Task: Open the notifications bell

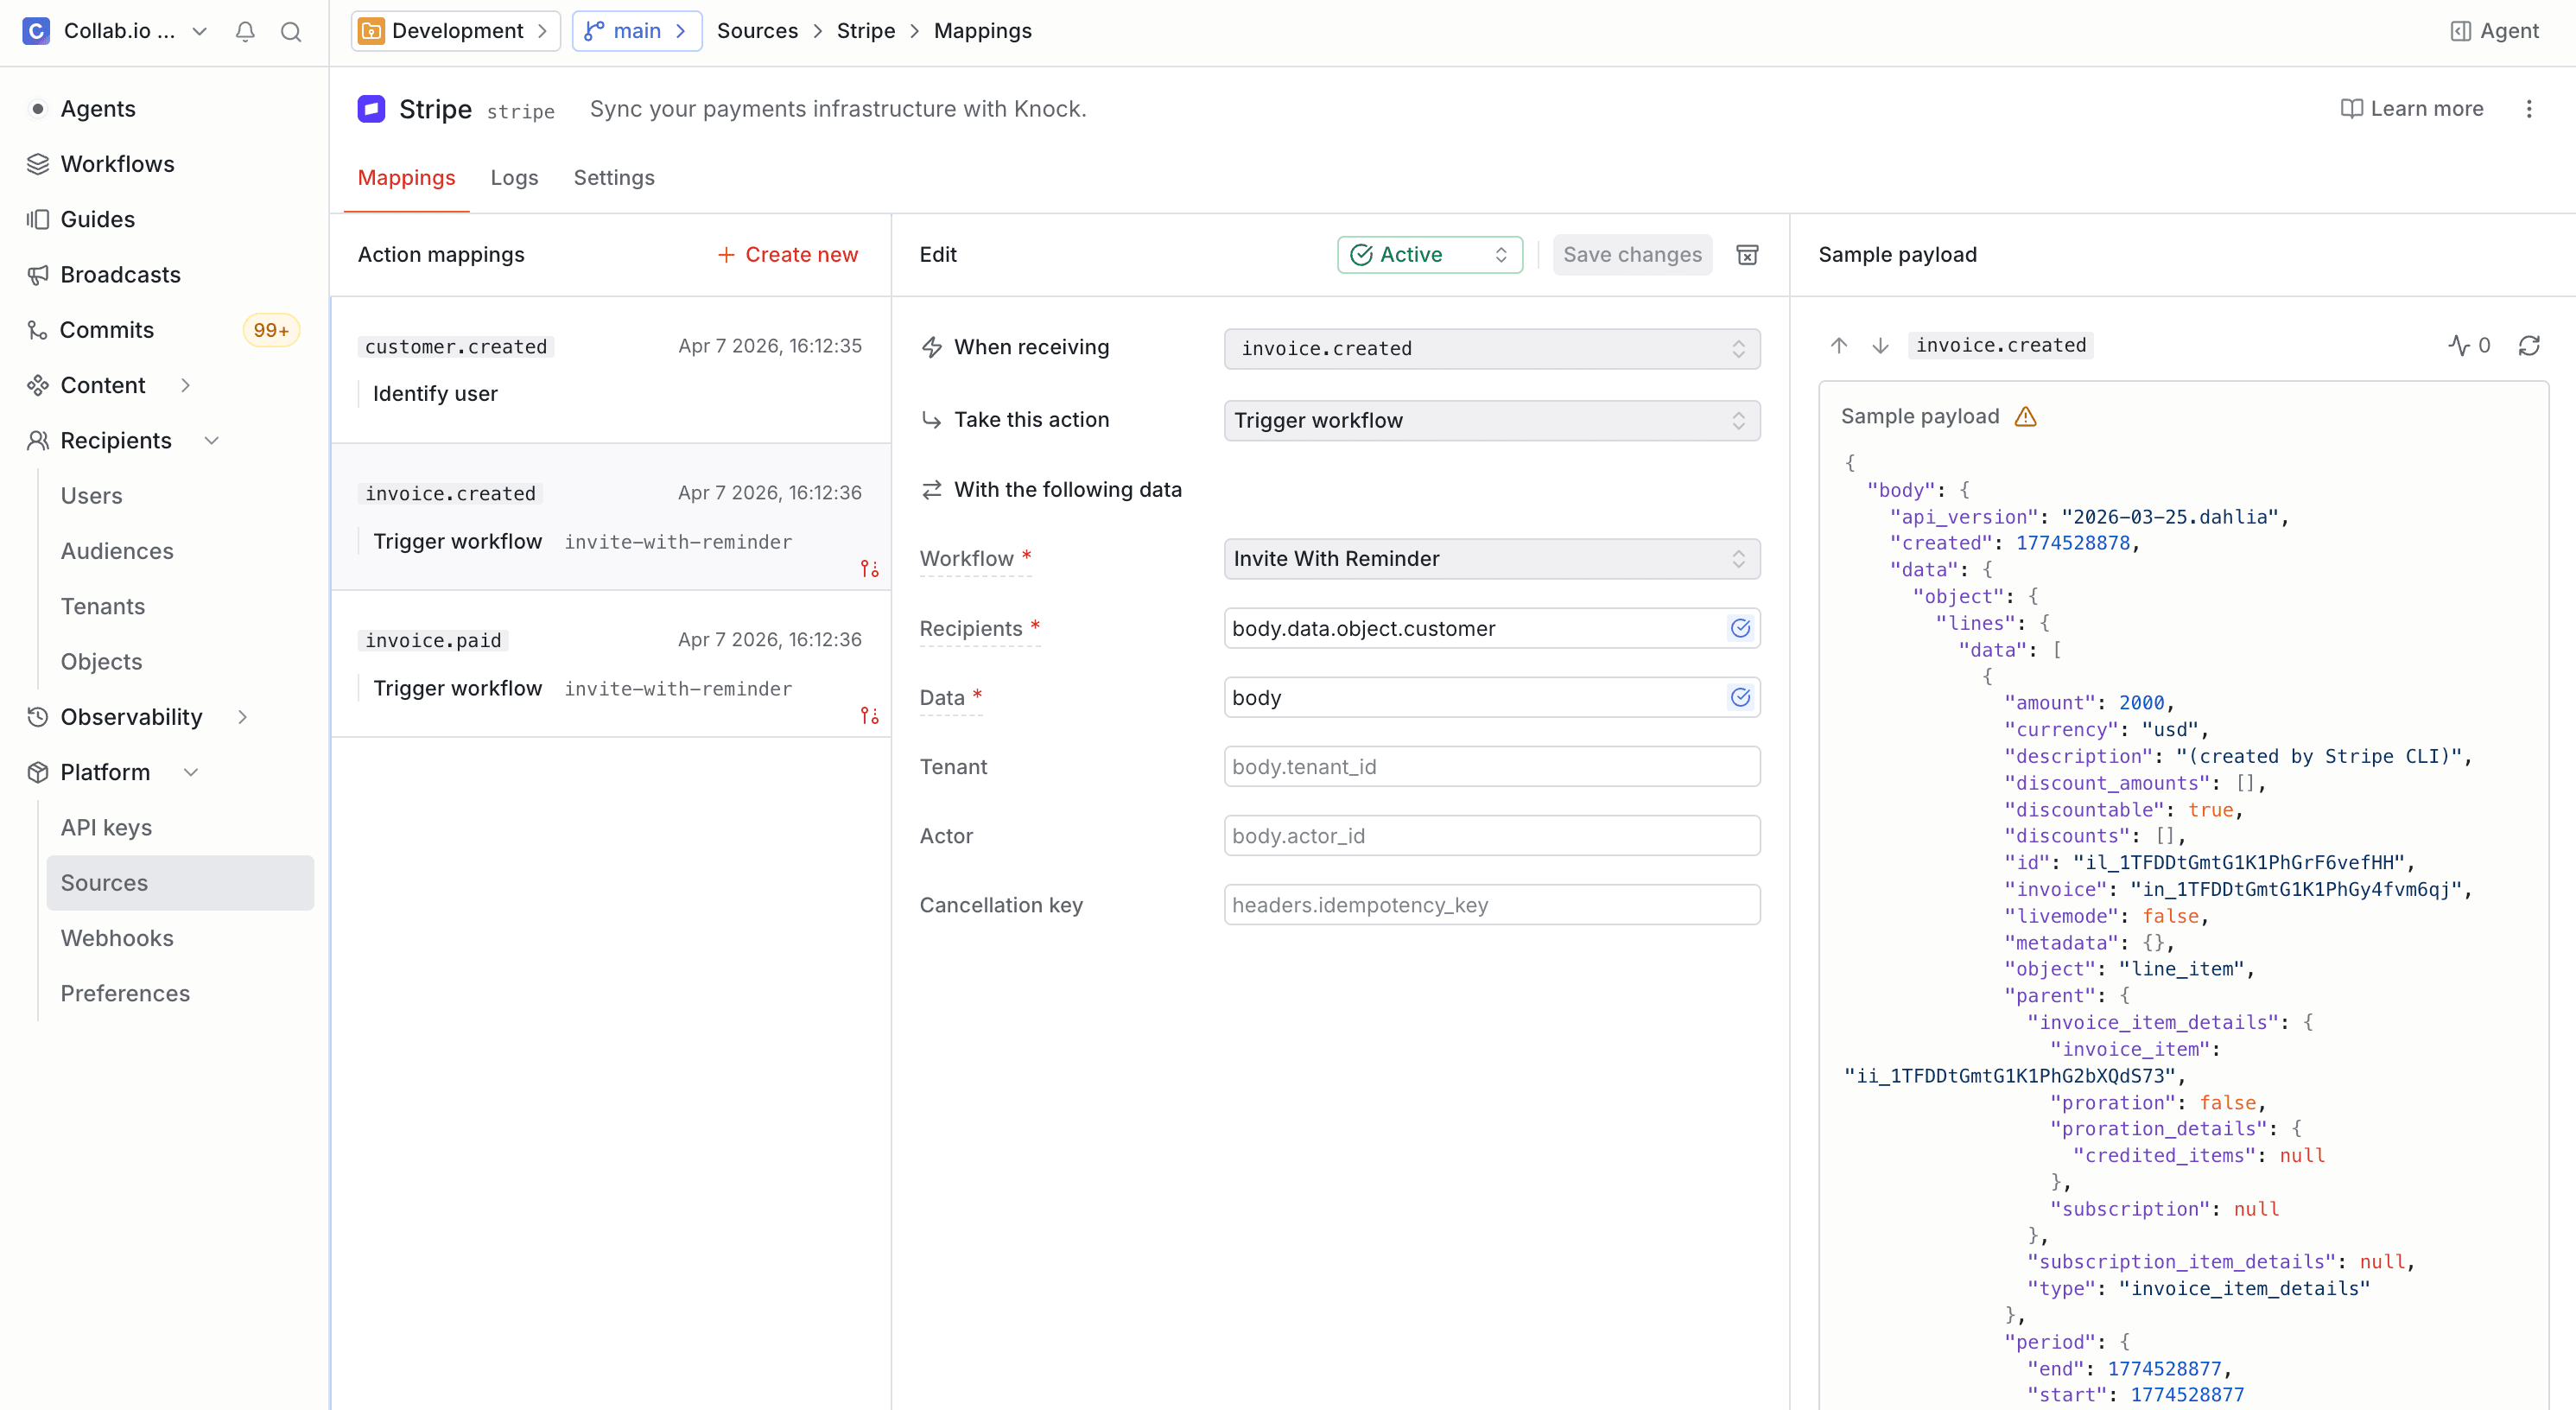Action: tap(244, 31)
